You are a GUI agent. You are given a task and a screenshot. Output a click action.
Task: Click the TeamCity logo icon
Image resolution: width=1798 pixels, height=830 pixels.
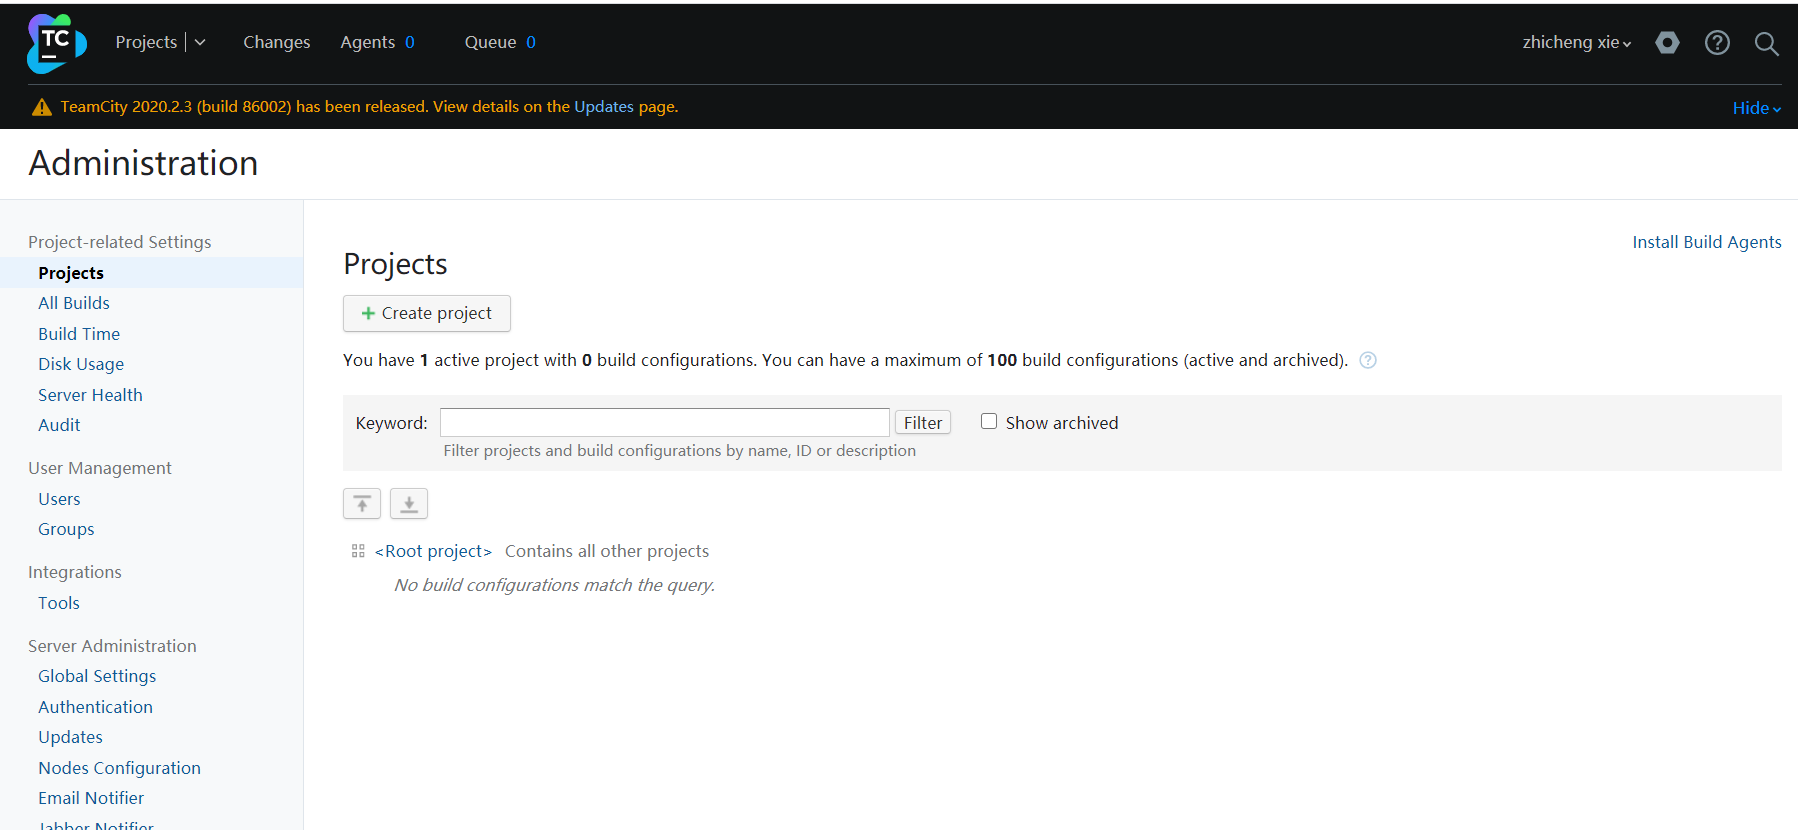[x=56, y=43]
